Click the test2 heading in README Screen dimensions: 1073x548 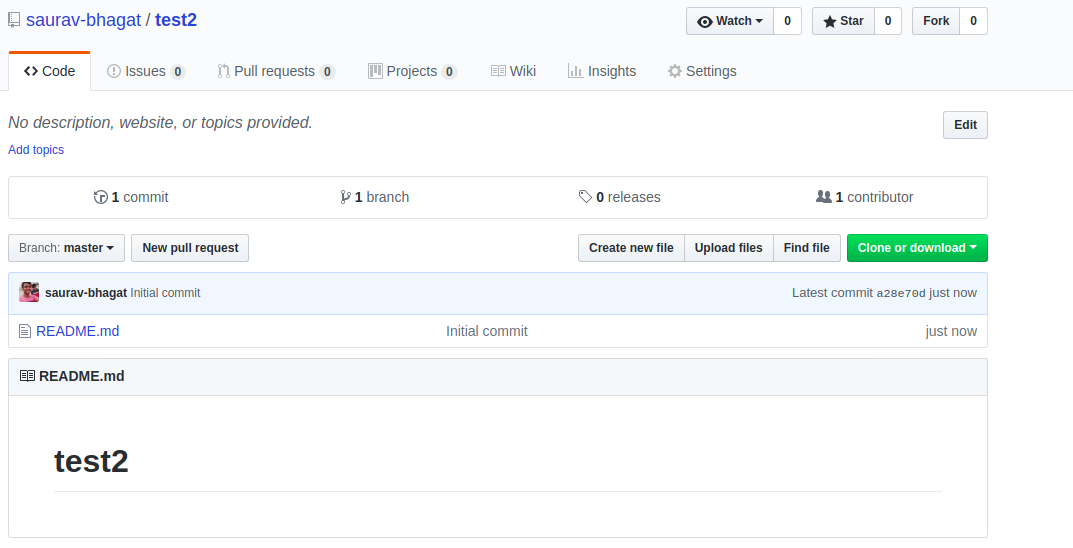tap(91, 461)
